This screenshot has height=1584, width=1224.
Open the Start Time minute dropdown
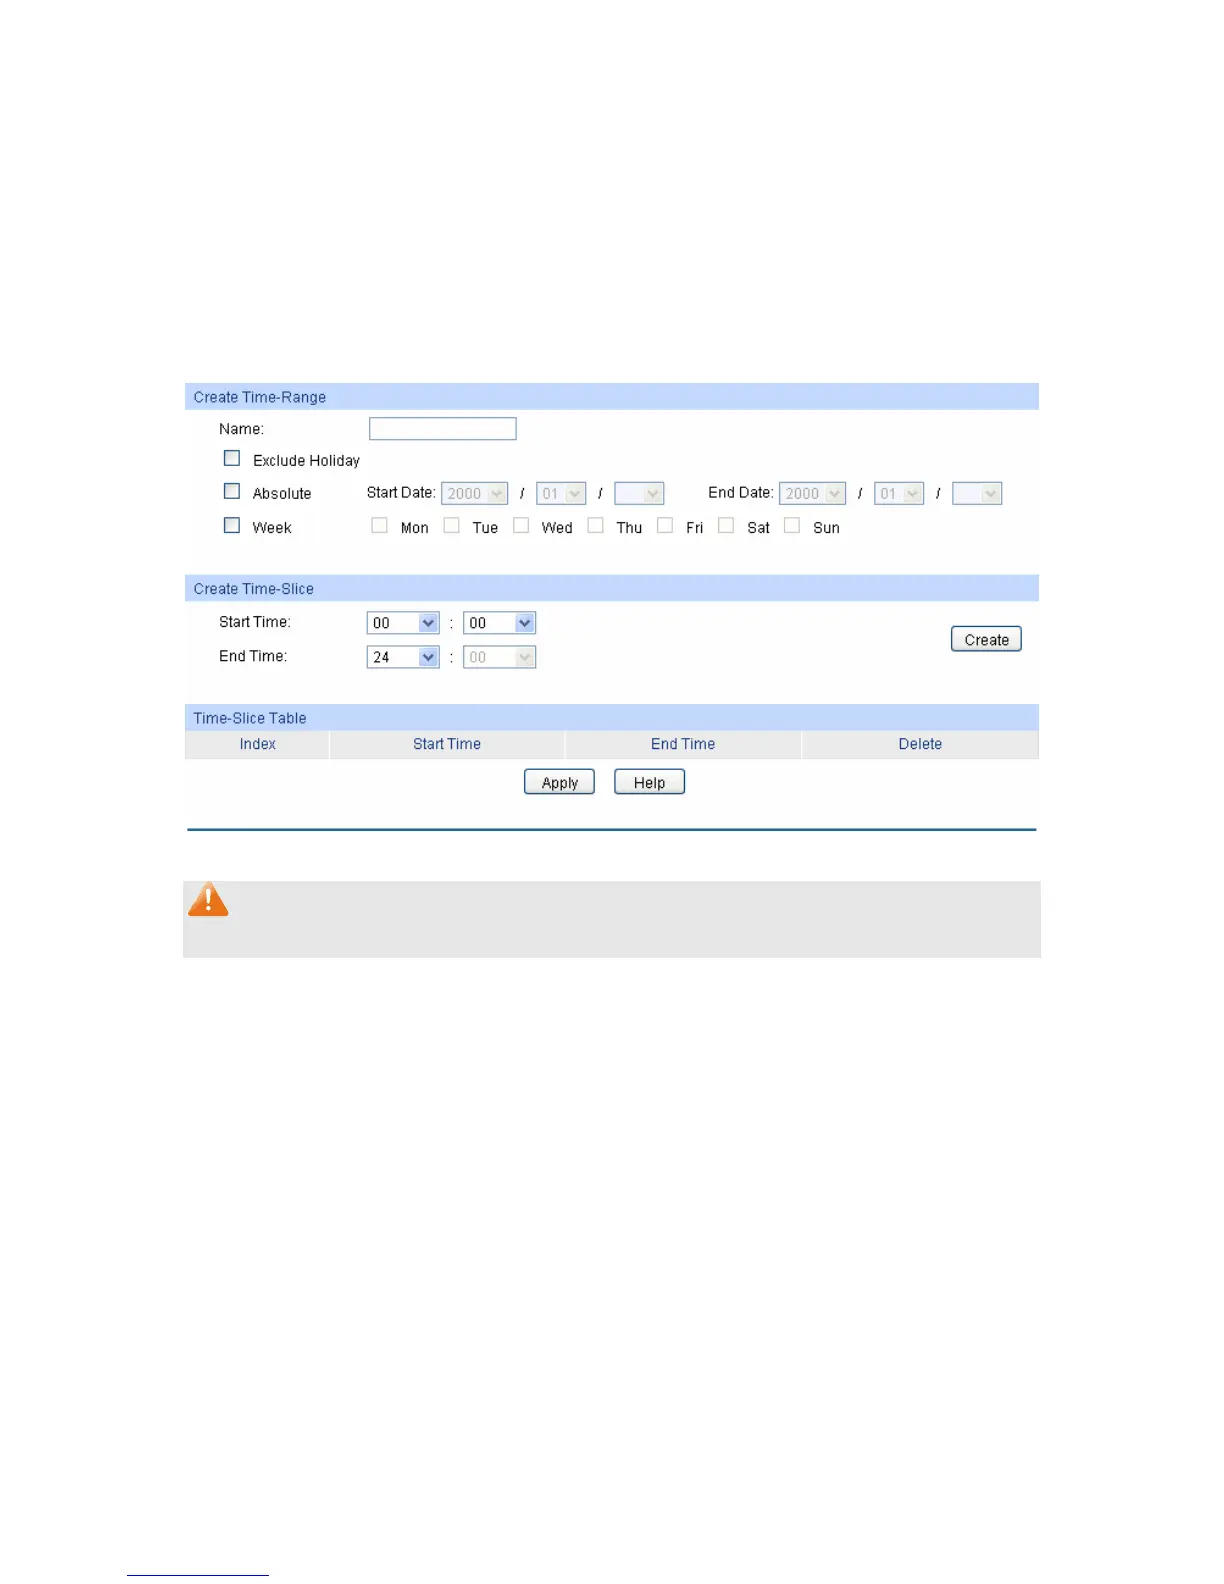point(499,623)
